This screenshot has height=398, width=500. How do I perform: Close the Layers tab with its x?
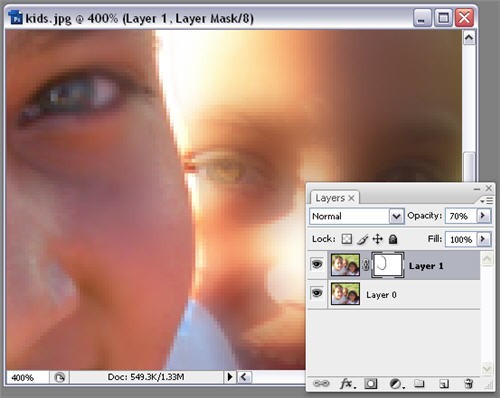pyautogui.click(x=351, y=198)
